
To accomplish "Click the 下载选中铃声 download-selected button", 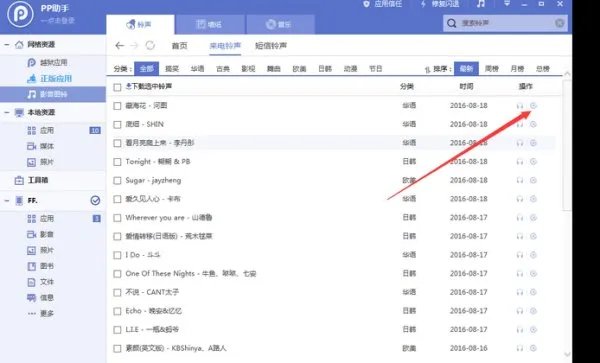I will (x=149, y=87).
